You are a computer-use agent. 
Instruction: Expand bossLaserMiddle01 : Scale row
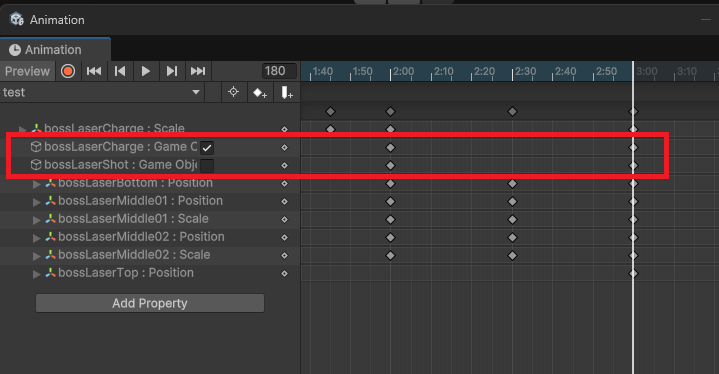pyautogui.click(x=37, y=220)
